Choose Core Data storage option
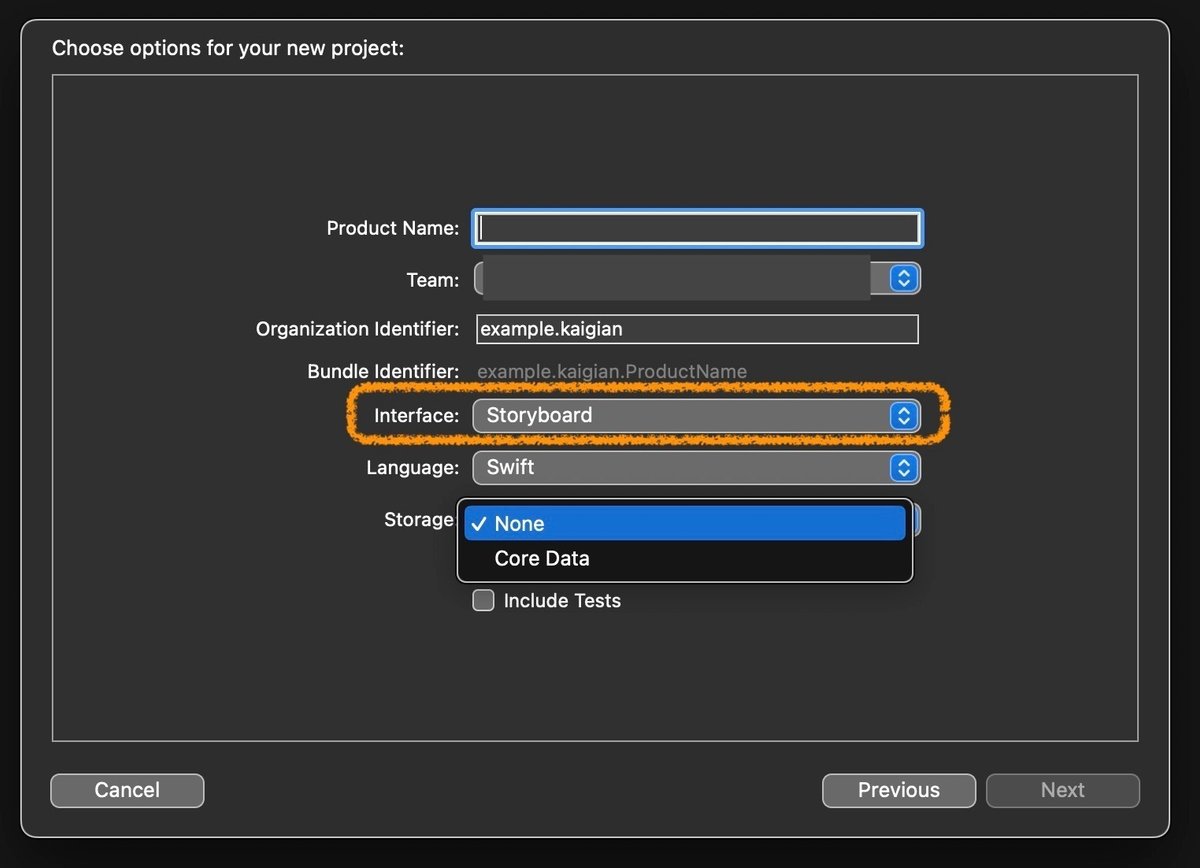This screenshot has width=1200, height=868. point(685,558)
